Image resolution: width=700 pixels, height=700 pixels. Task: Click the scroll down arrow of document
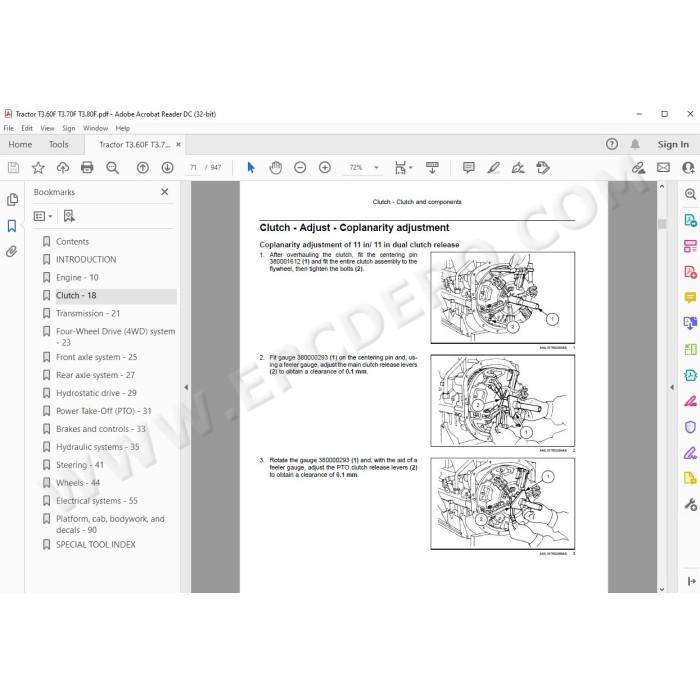pyautogui.click(x=662, y=589)
